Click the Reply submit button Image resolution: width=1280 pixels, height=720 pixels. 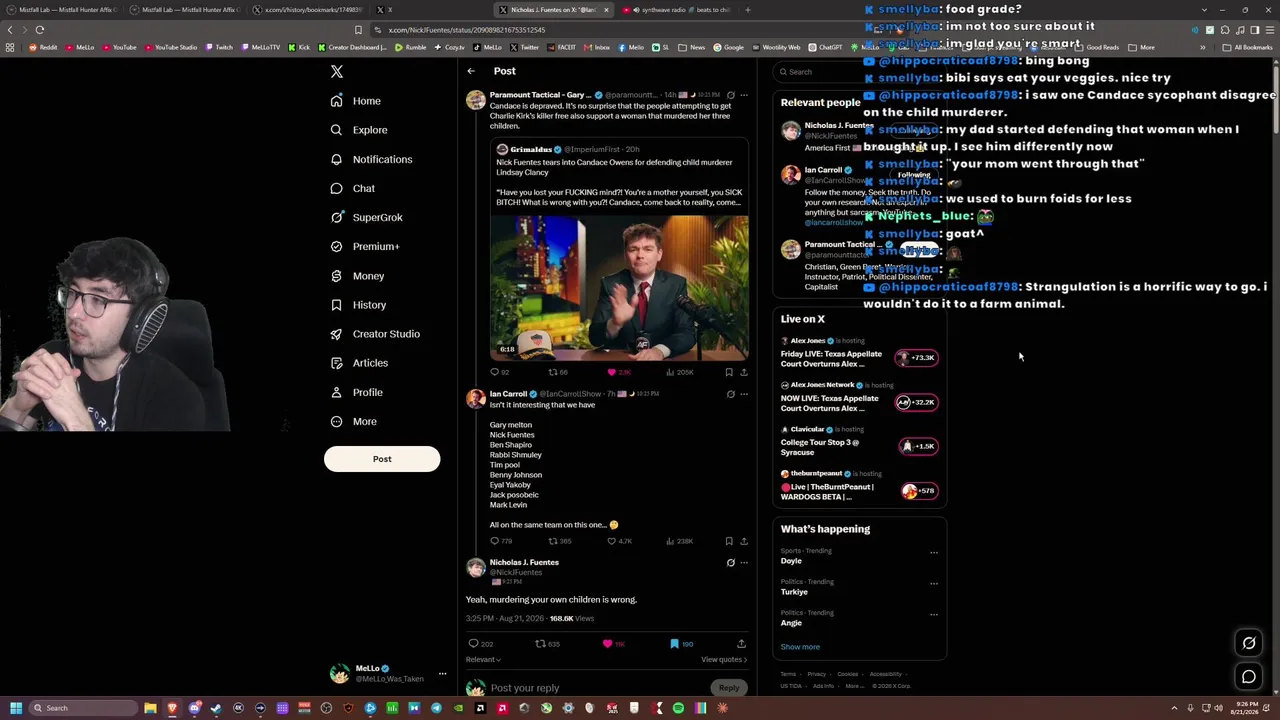729,688
